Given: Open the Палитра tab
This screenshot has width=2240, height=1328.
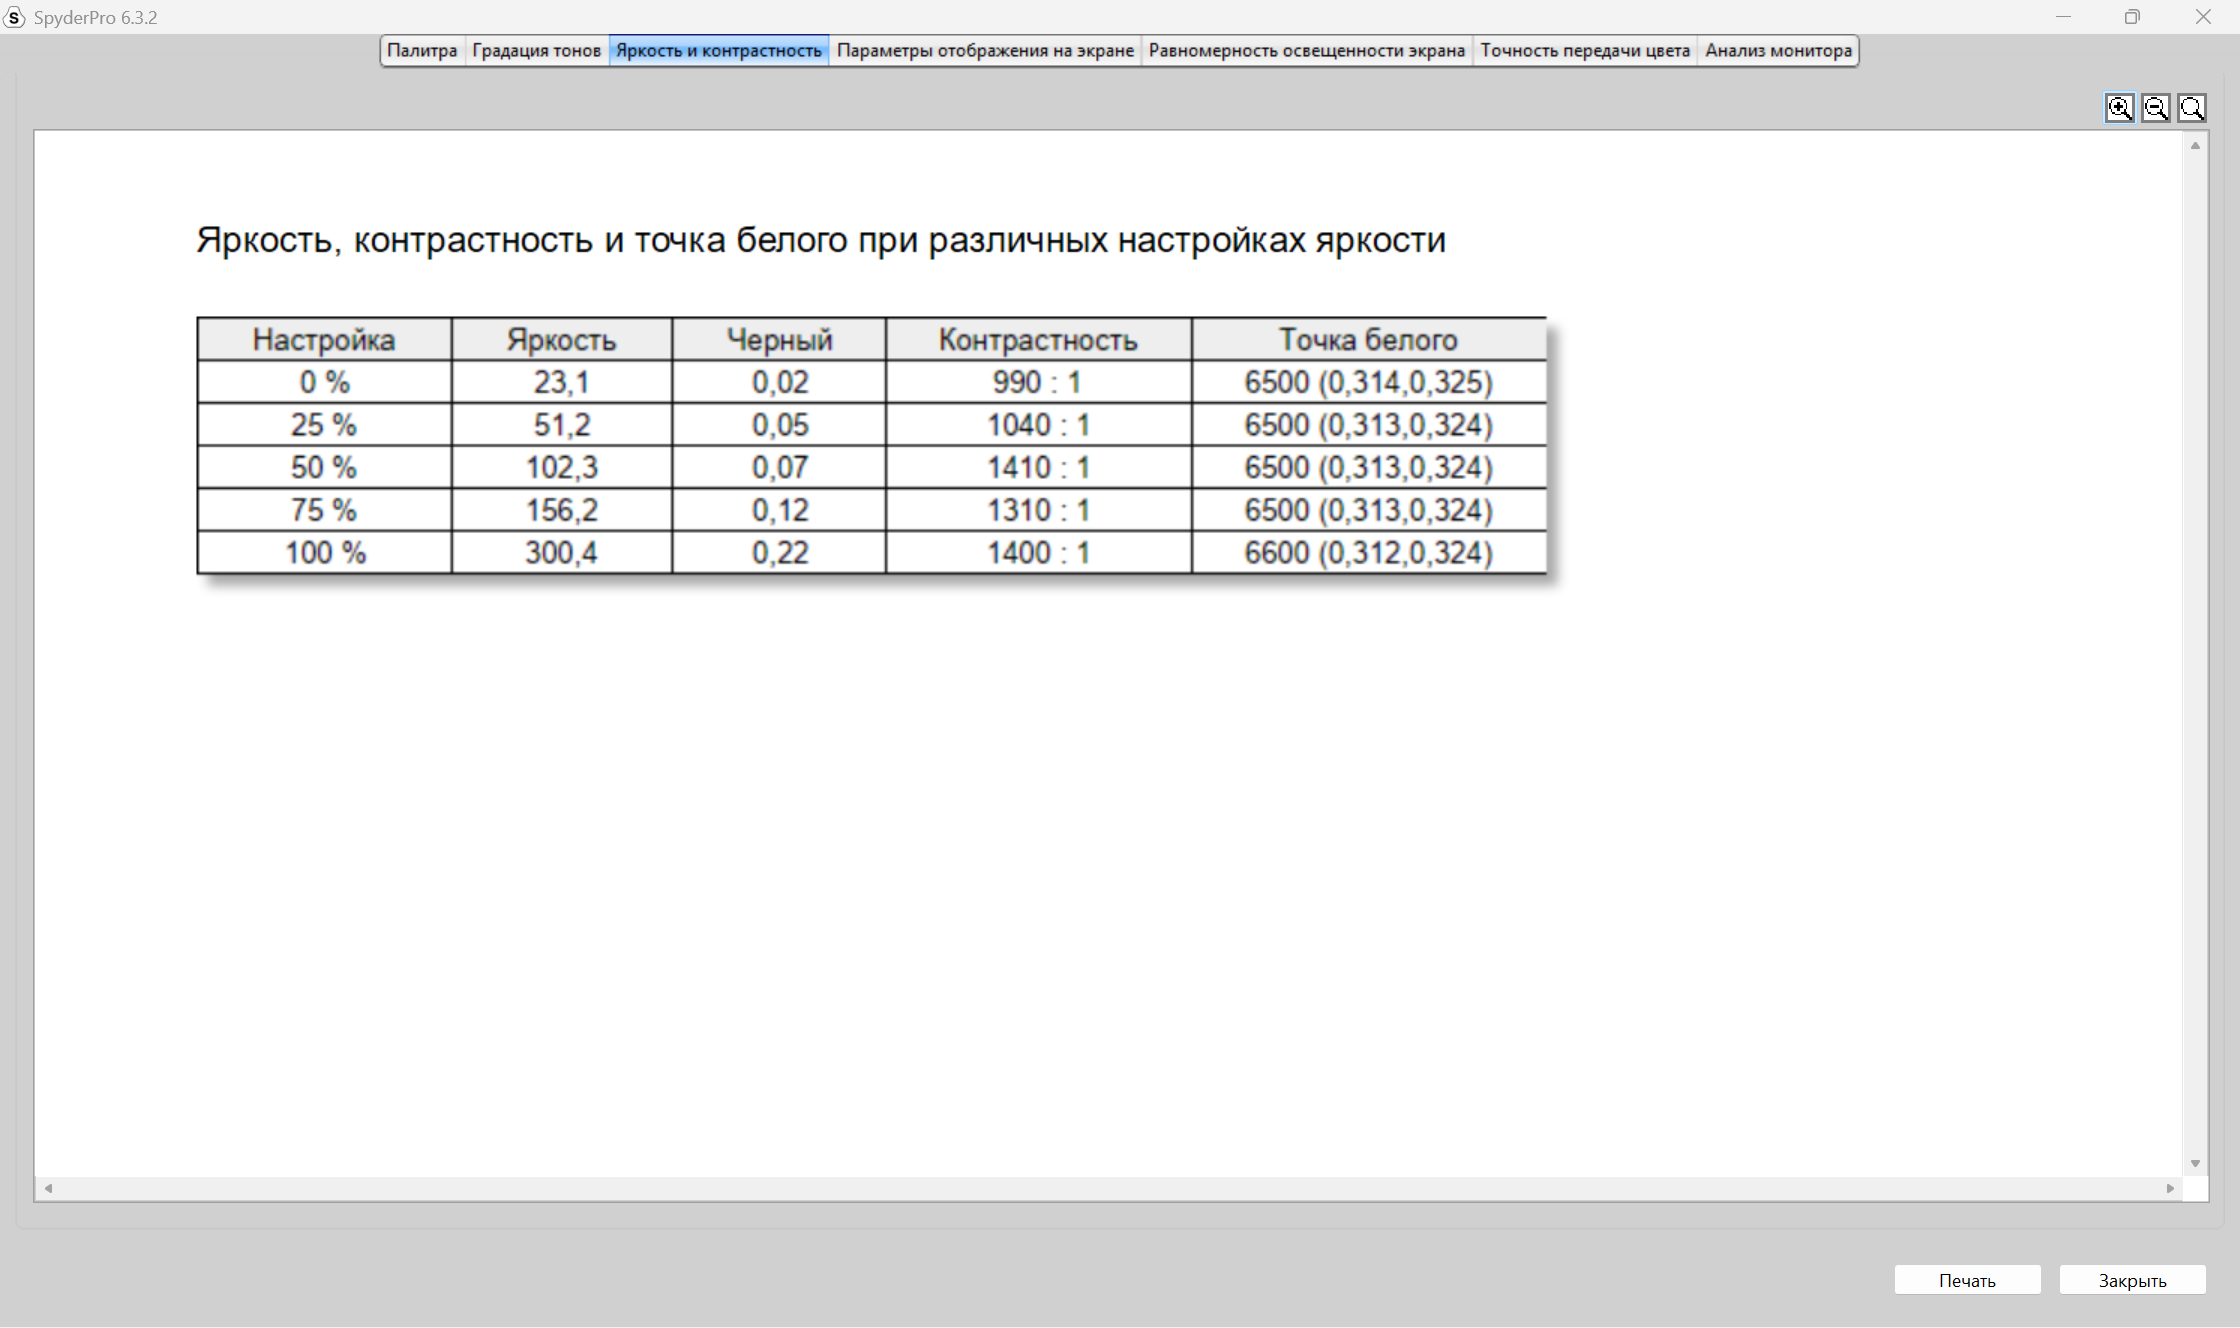Looking at the screenshot, I should (422, 50).
